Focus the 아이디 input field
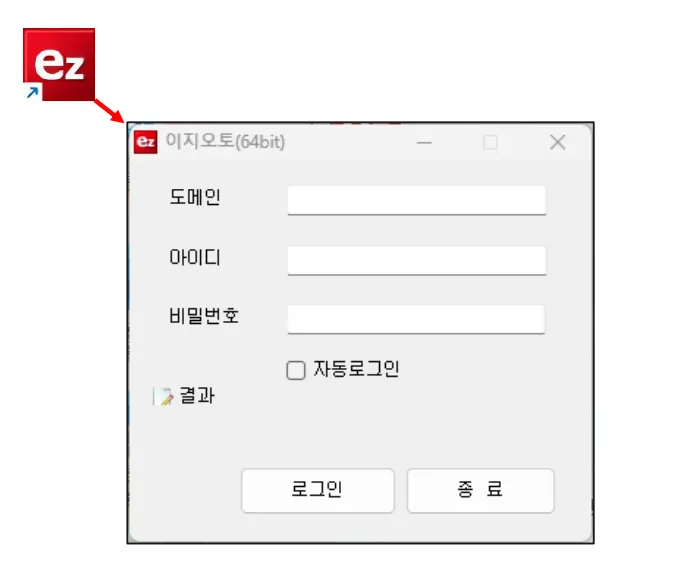Image resolution: width=675 pixels, height=566 pixels. click(x=417, y=260)
